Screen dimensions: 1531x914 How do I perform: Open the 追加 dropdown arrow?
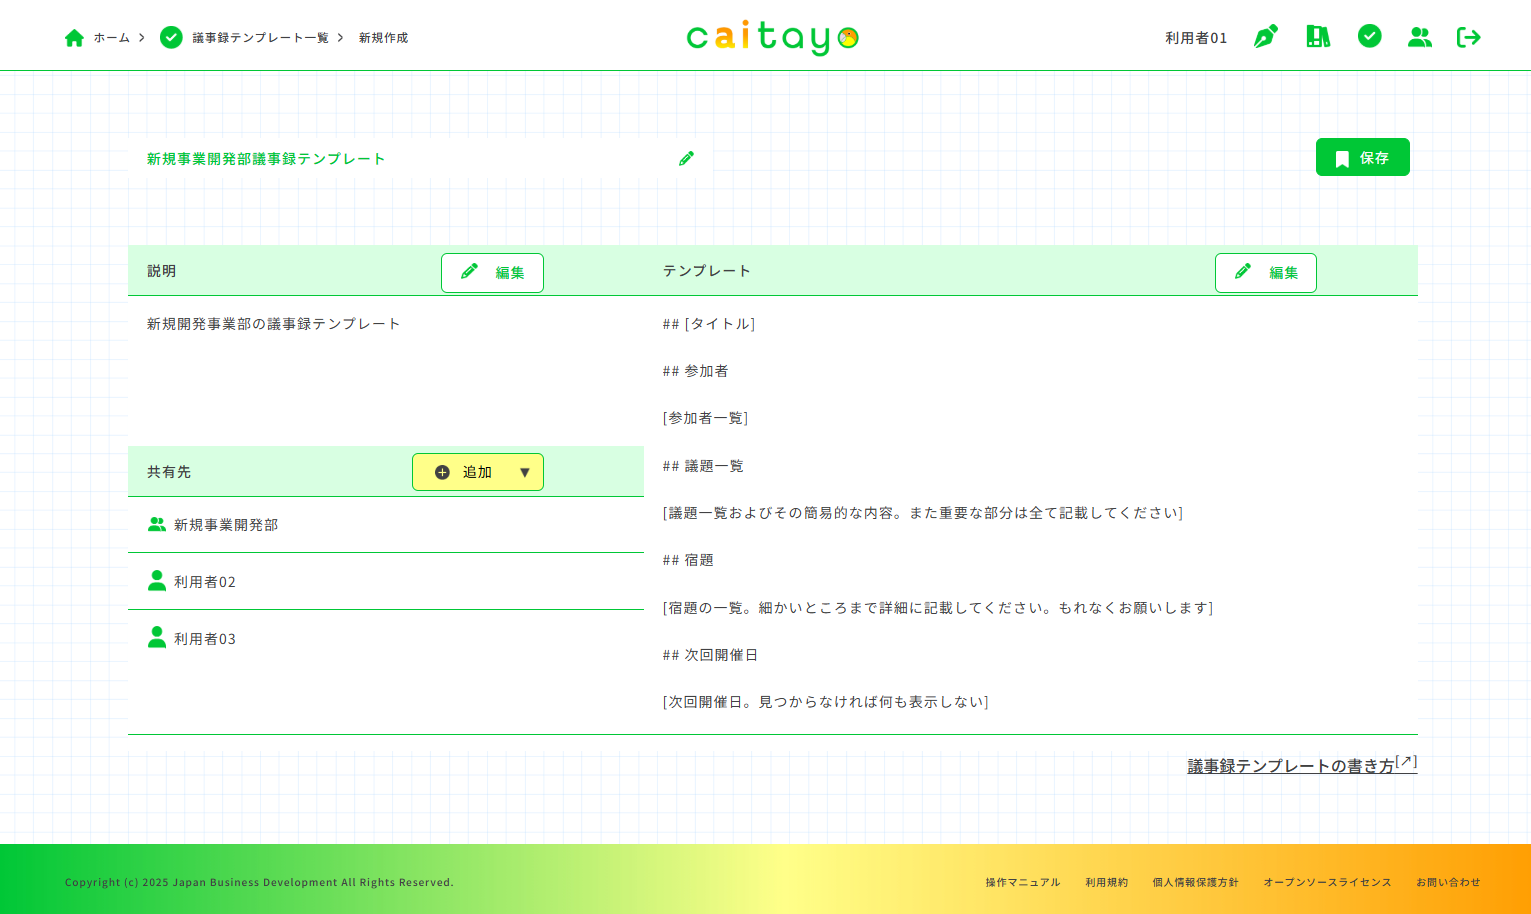coord(524,472)
